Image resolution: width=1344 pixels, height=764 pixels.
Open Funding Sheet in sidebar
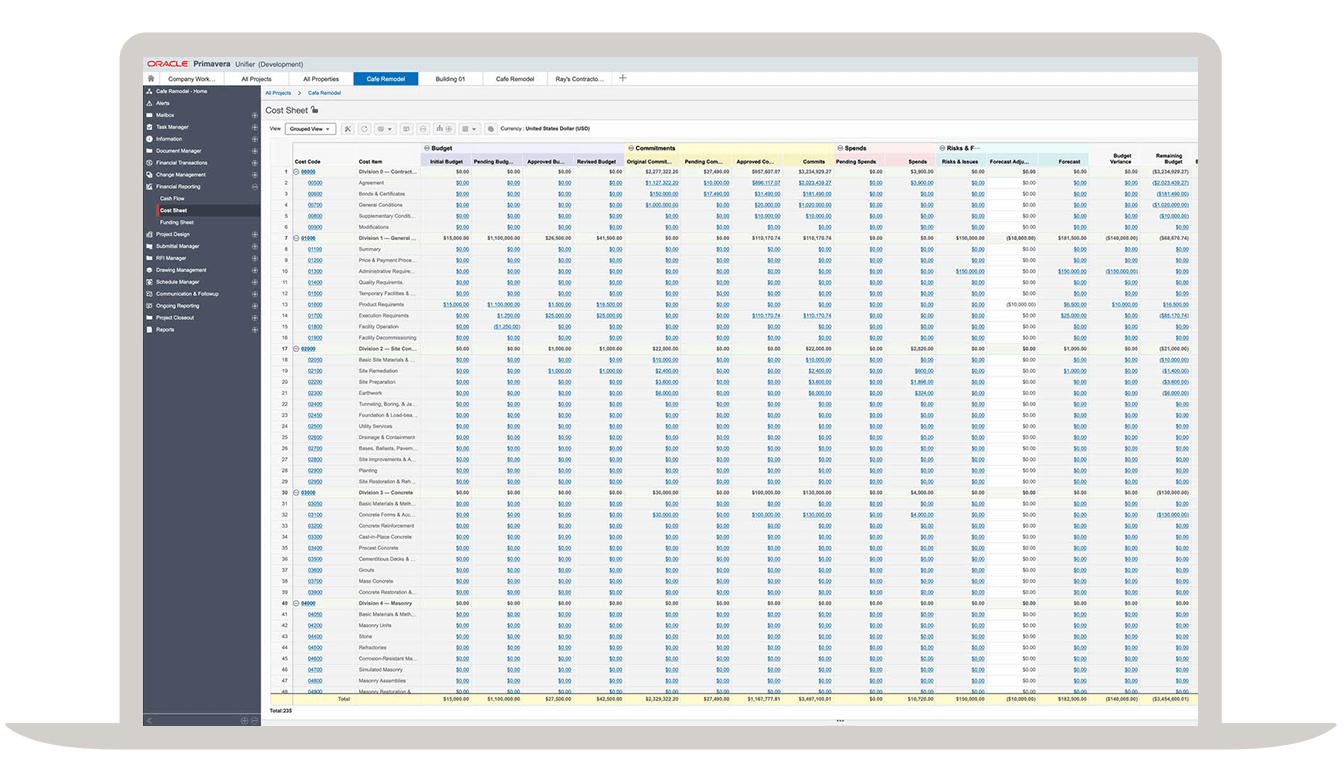177,222
